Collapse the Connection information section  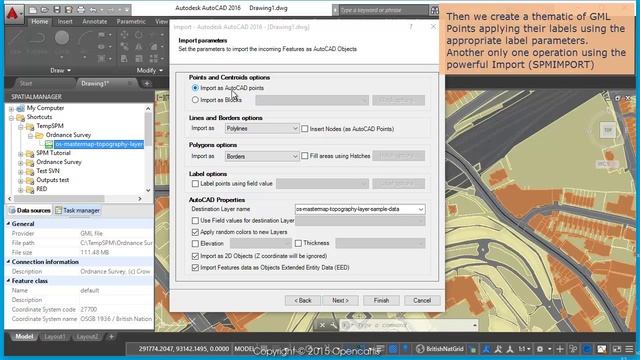9,262
